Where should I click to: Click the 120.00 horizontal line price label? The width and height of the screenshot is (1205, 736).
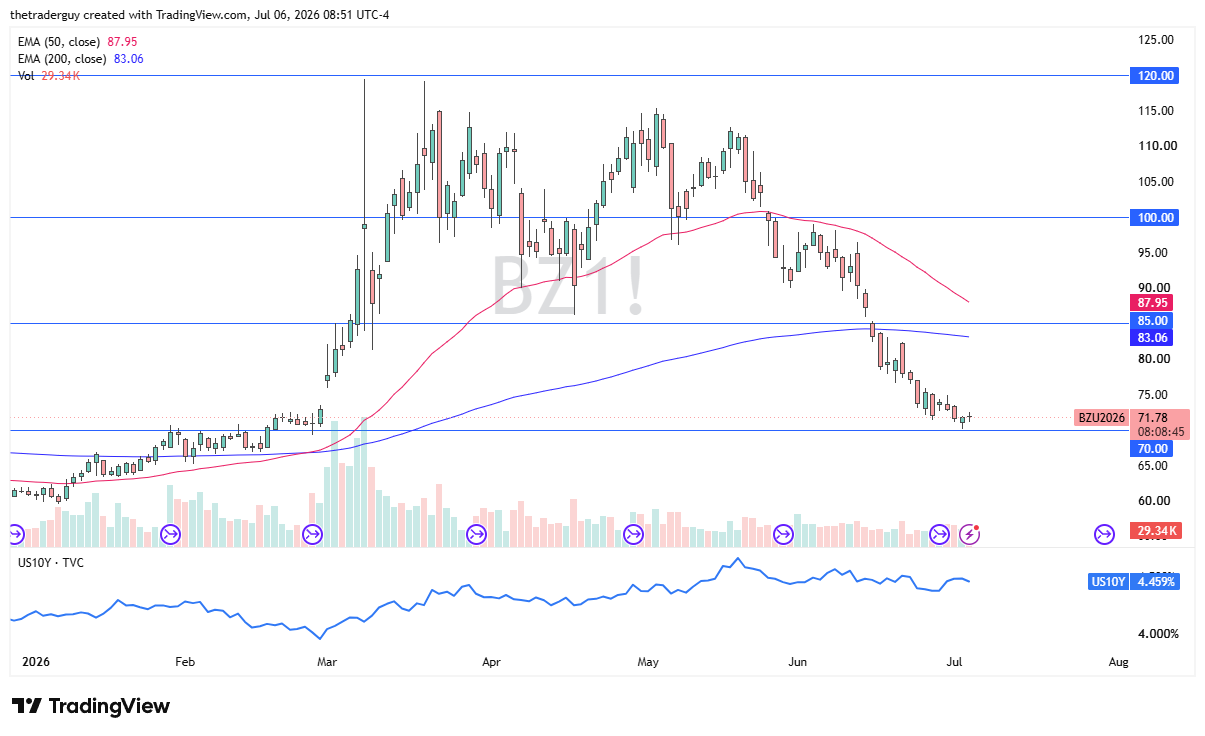click(1153, 75)
